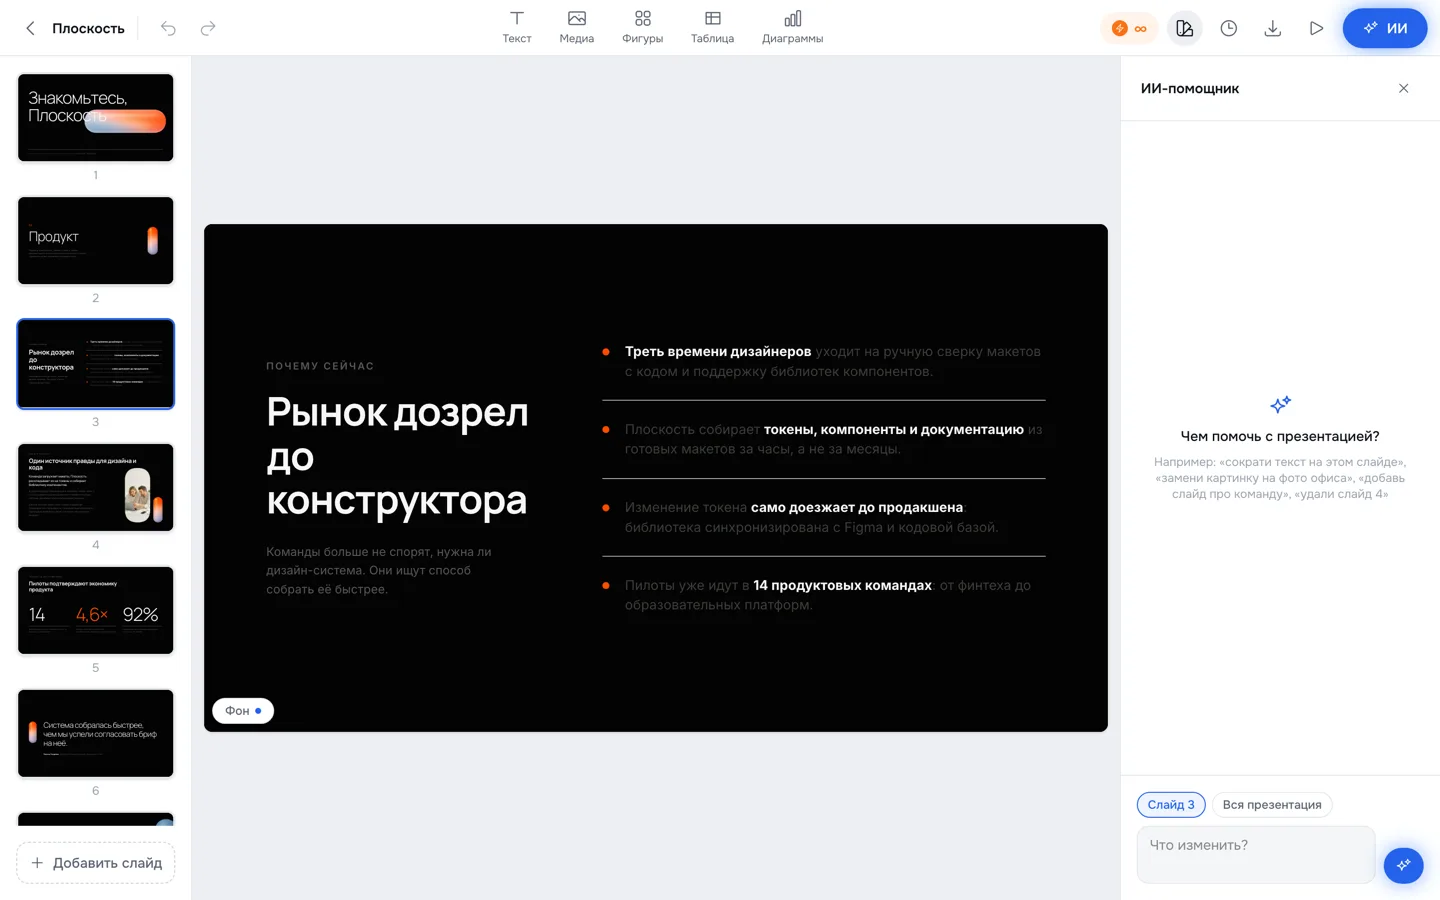Image resolution: width=1440 pixels, height=900 pixels.
Task: Select slide 1 thumbnail Знакомьтесь, Плоскость
Action: 96,118
